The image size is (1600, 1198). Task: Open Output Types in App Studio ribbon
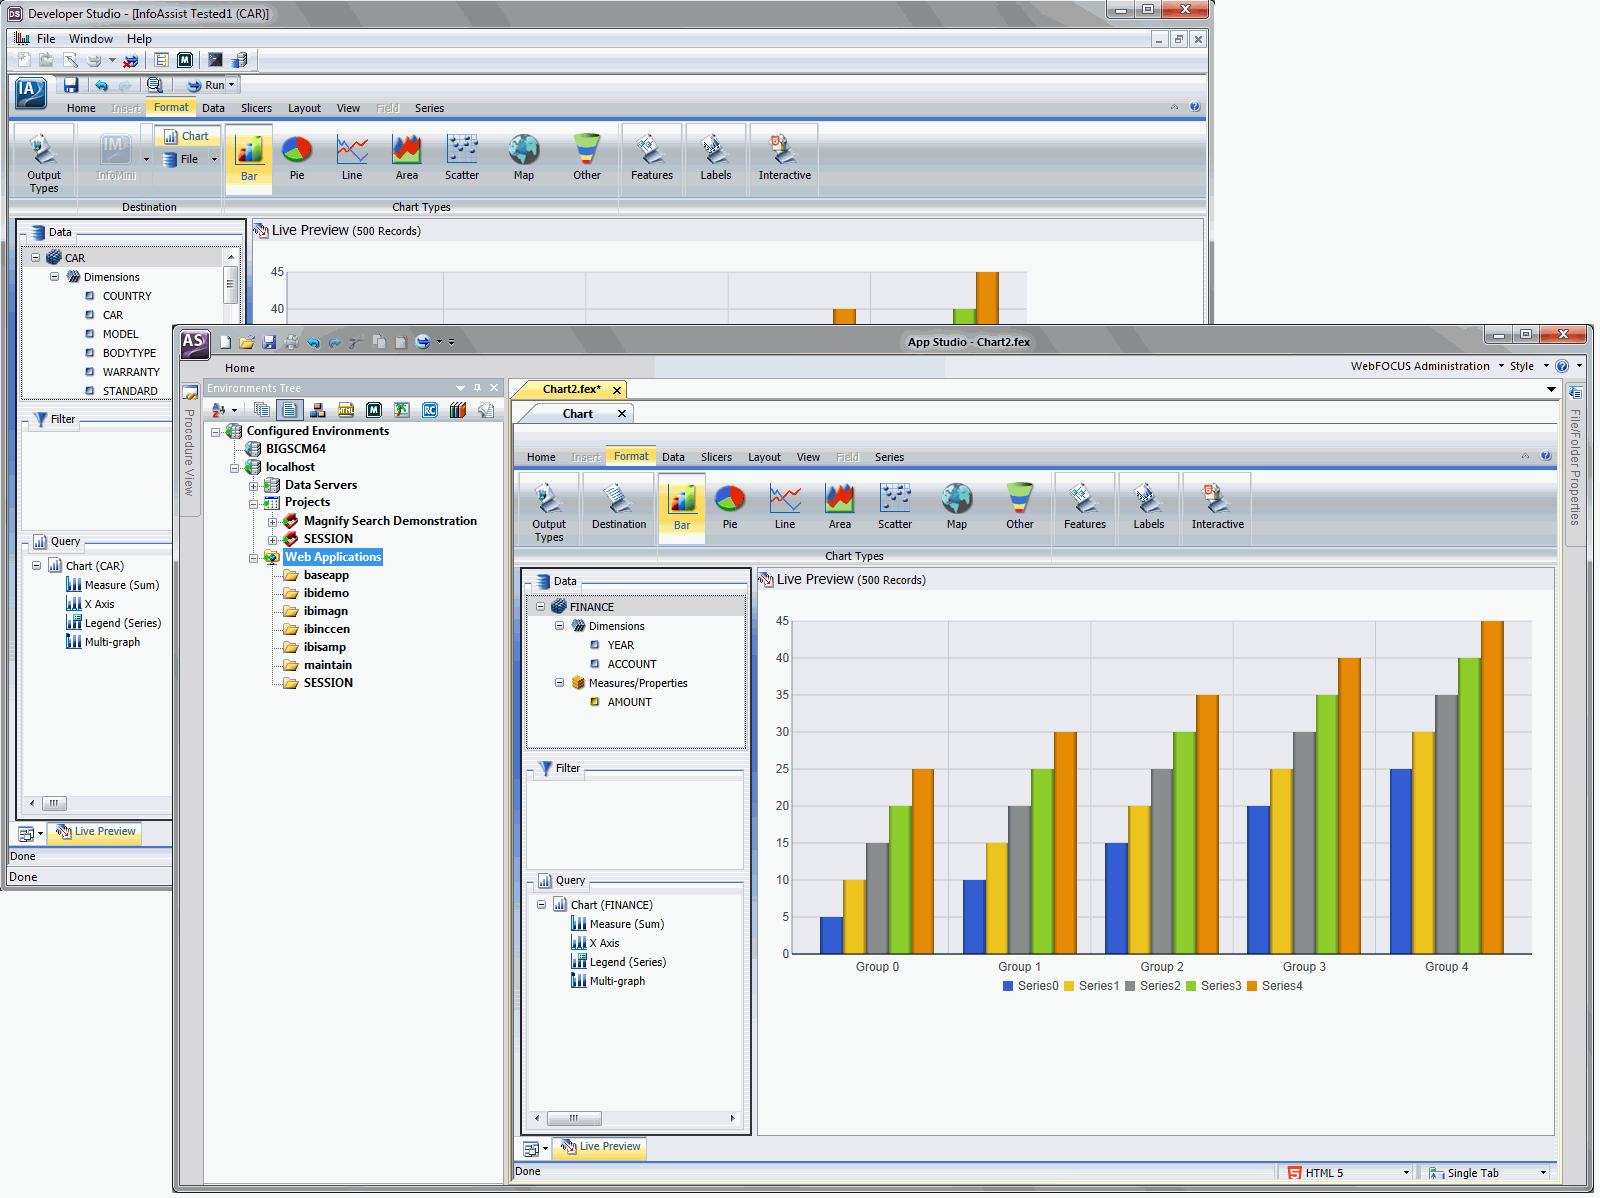tap(549, 510)
